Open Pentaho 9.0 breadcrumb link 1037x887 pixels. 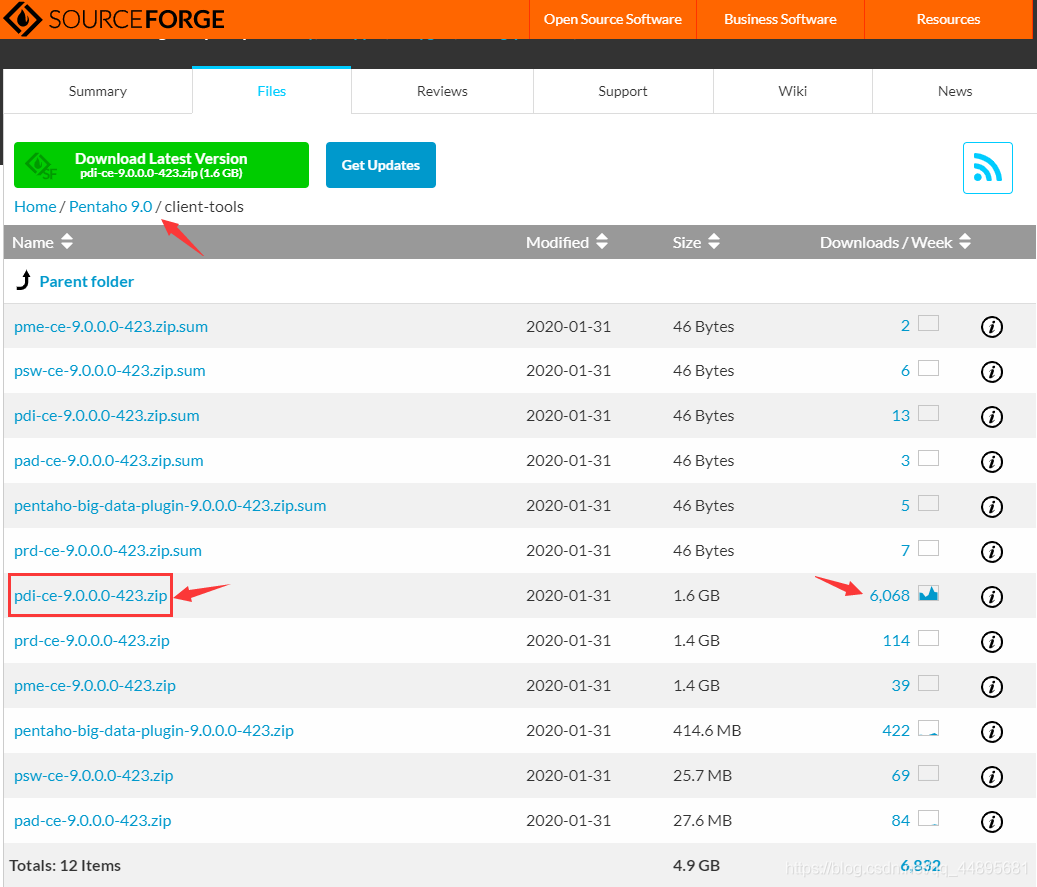tap(110, 206)
